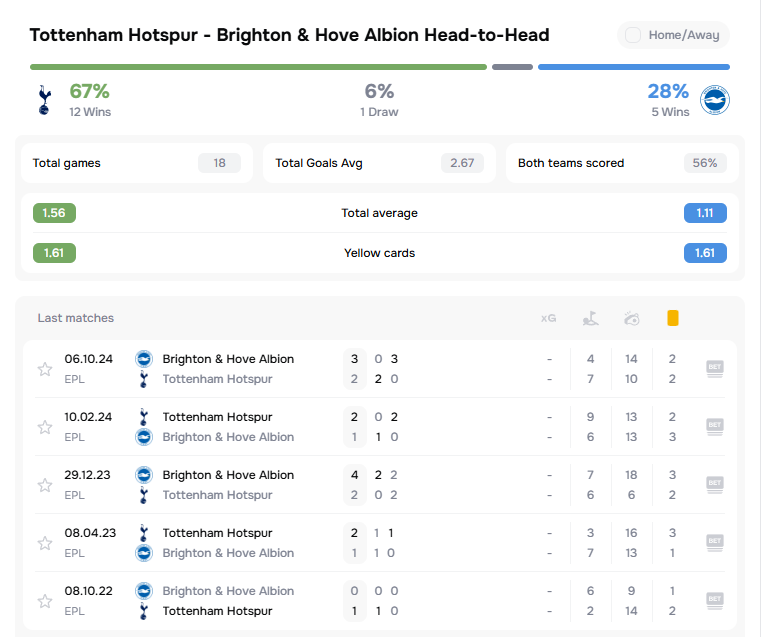Click the Brighton crest in header
The height and width of the screenshot is (637, 761).
point(715,99)
